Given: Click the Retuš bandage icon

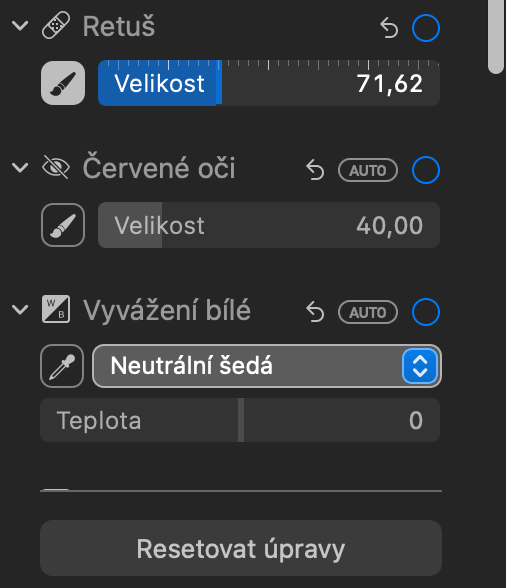Looking at the screenshot, I should pyautogui.click(x=56, y=26).
